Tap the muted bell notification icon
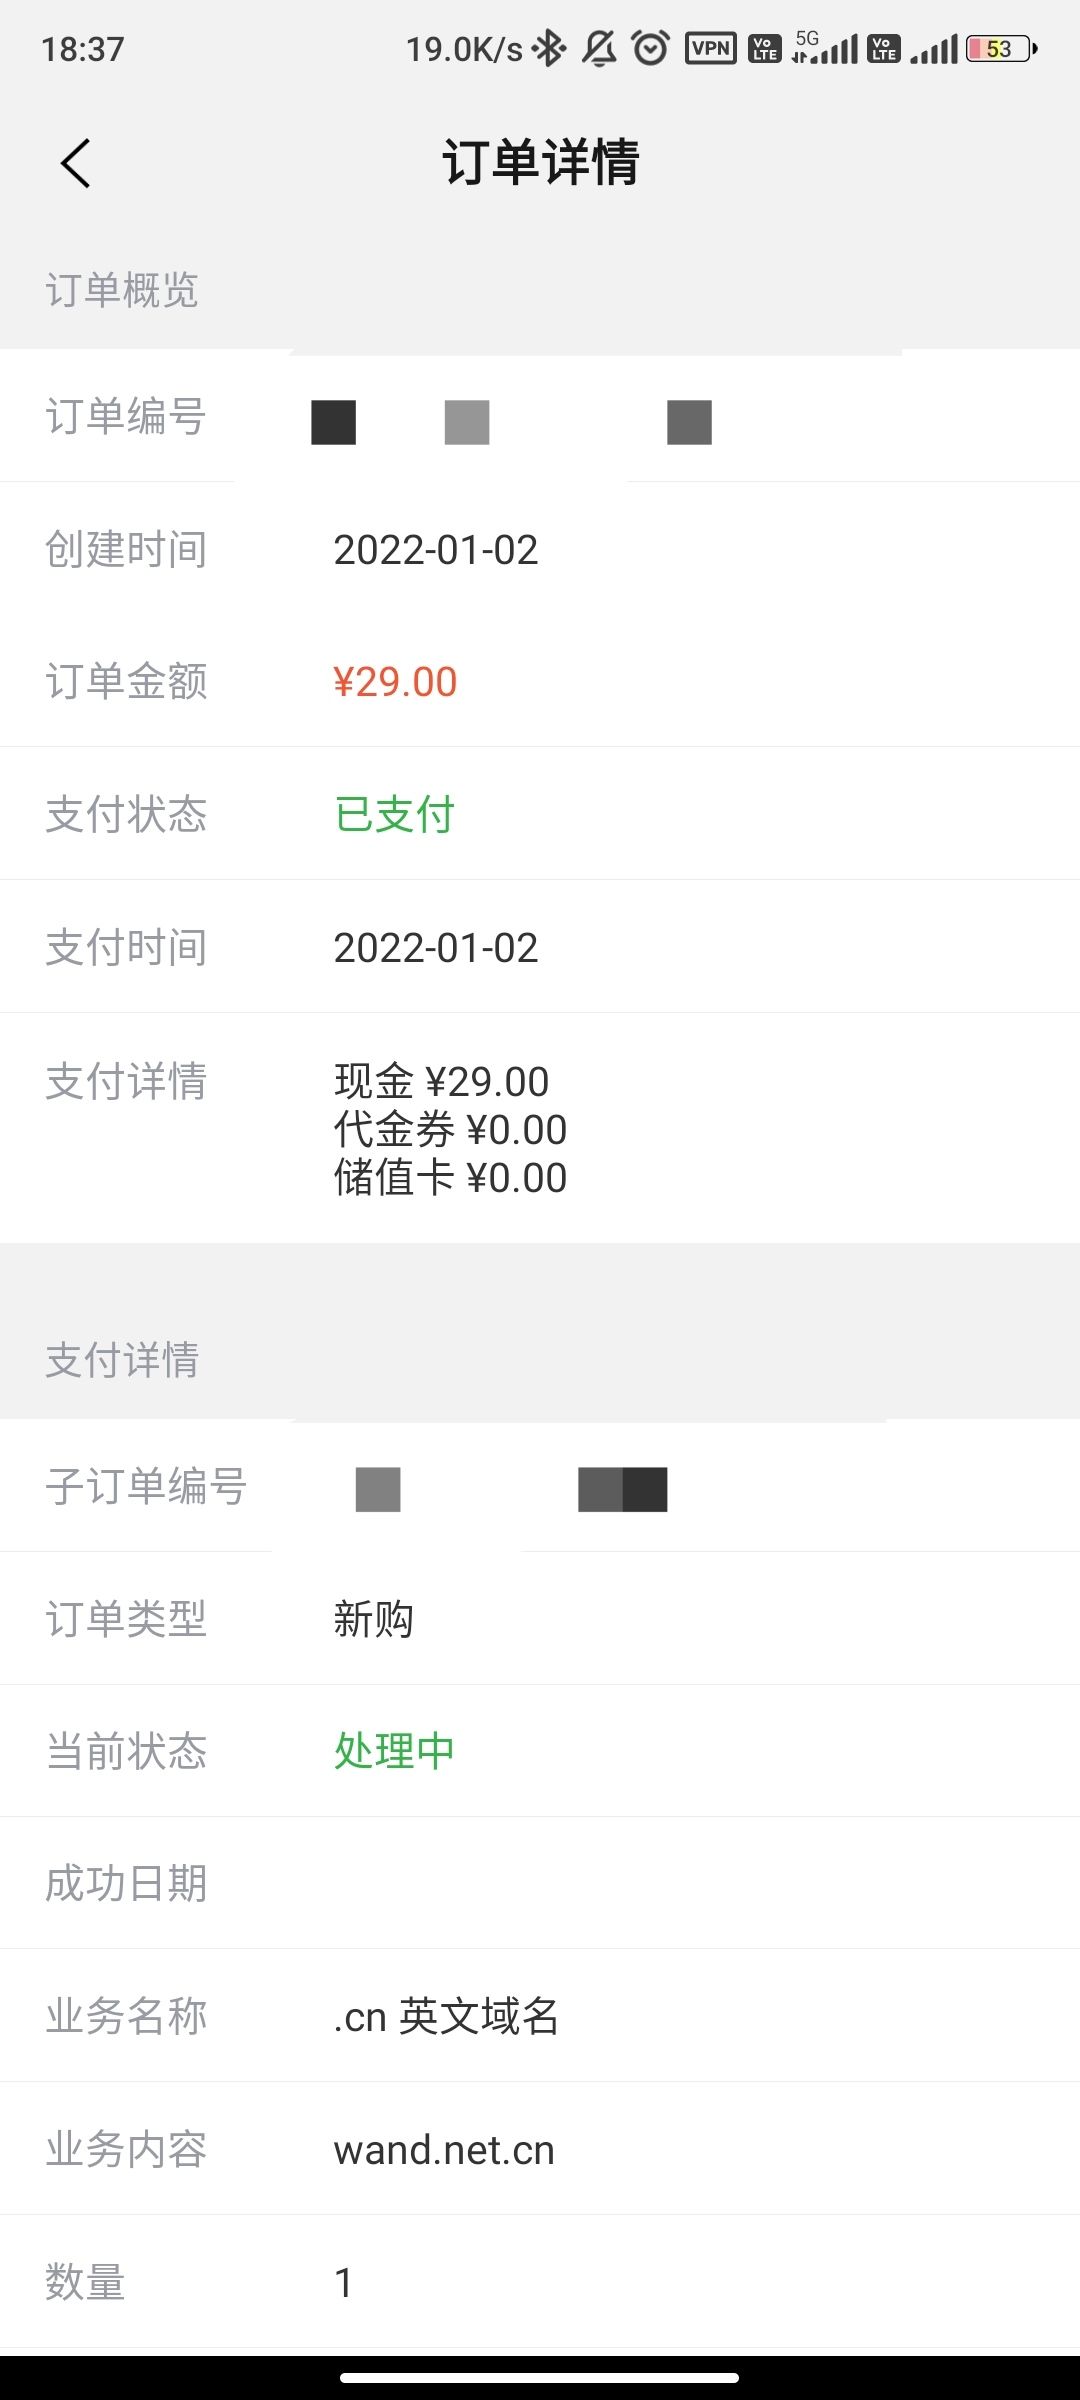The height and width of the screenshot is (2400, 1080). pos(599,48)
